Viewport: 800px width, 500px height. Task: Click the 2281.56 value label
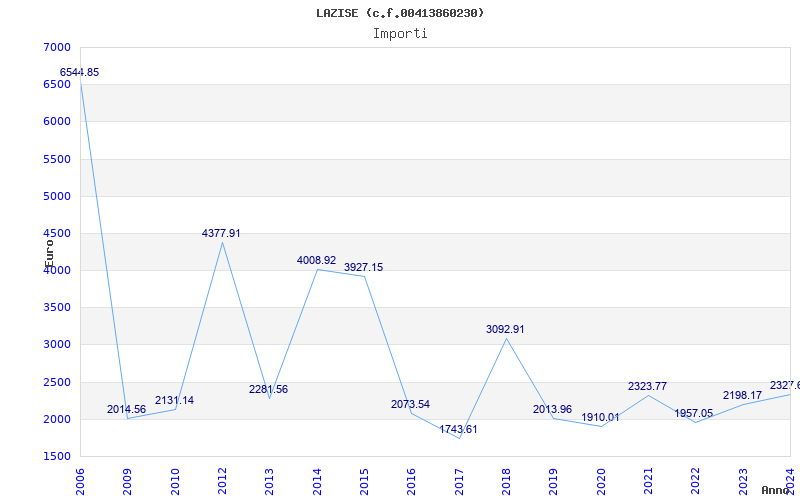pyautogui.click(x=268, y=389)
